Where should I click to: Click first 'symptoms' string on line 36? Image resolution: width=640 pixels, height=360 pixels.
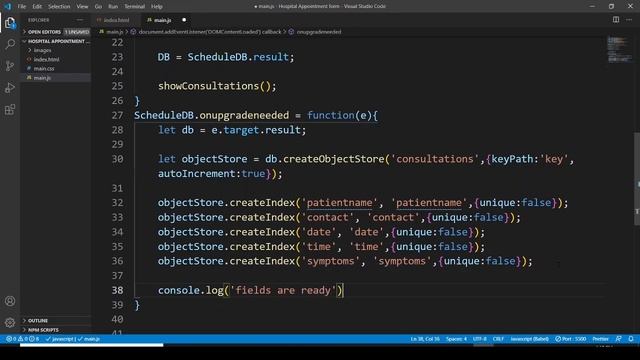point(331,261)
